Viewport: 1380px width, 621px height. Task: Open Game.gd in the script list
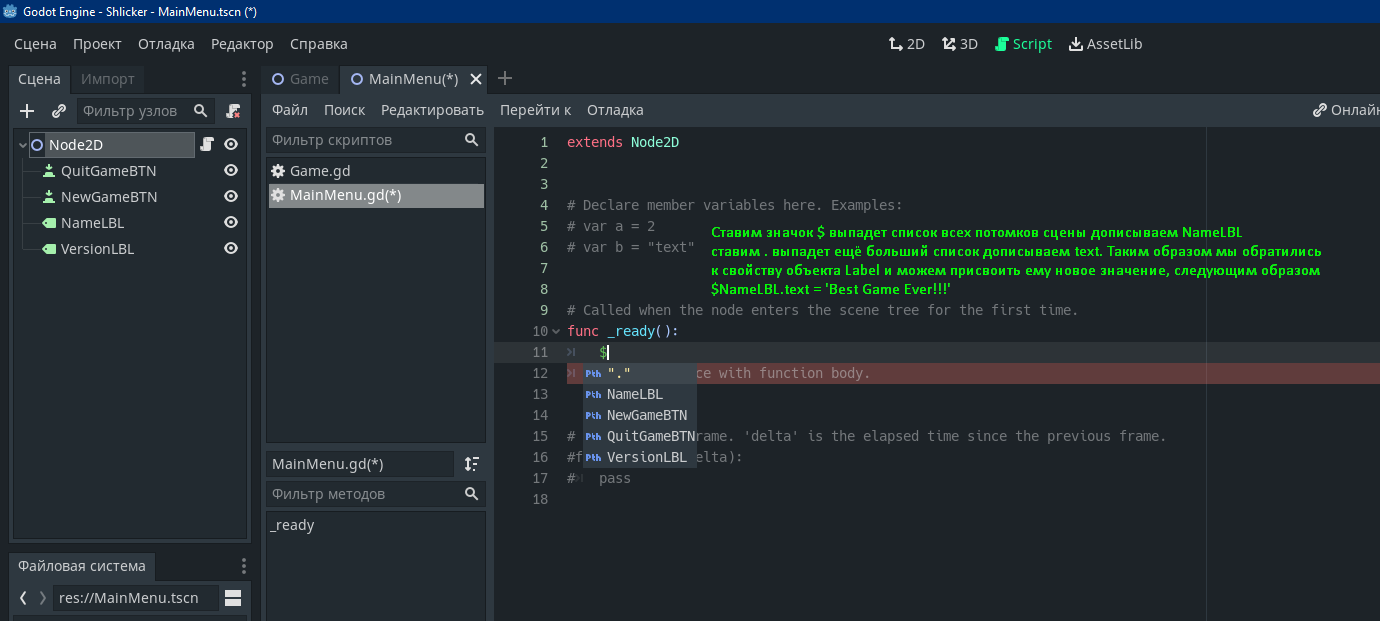[x=376, y=171]
